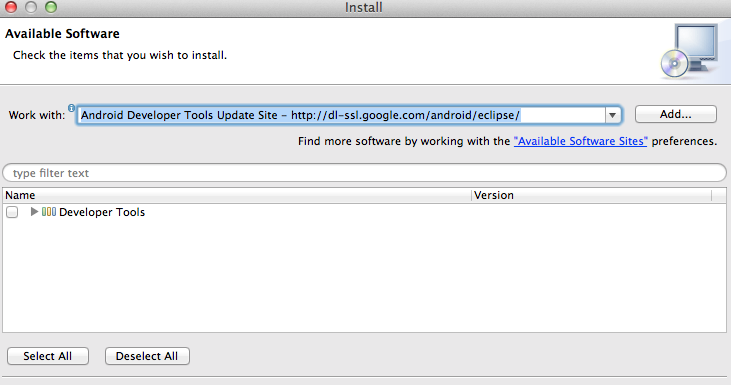Click the install wizard computer and CD icon

coord(690,51)
